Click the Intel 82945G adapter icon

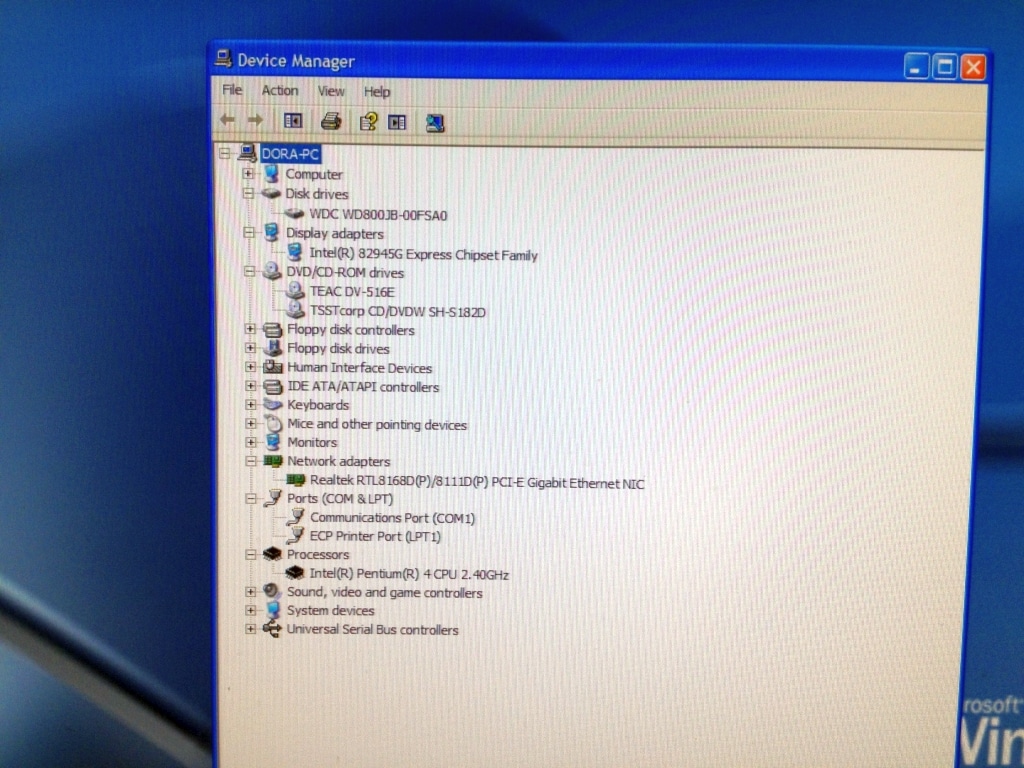pos(295,253)
